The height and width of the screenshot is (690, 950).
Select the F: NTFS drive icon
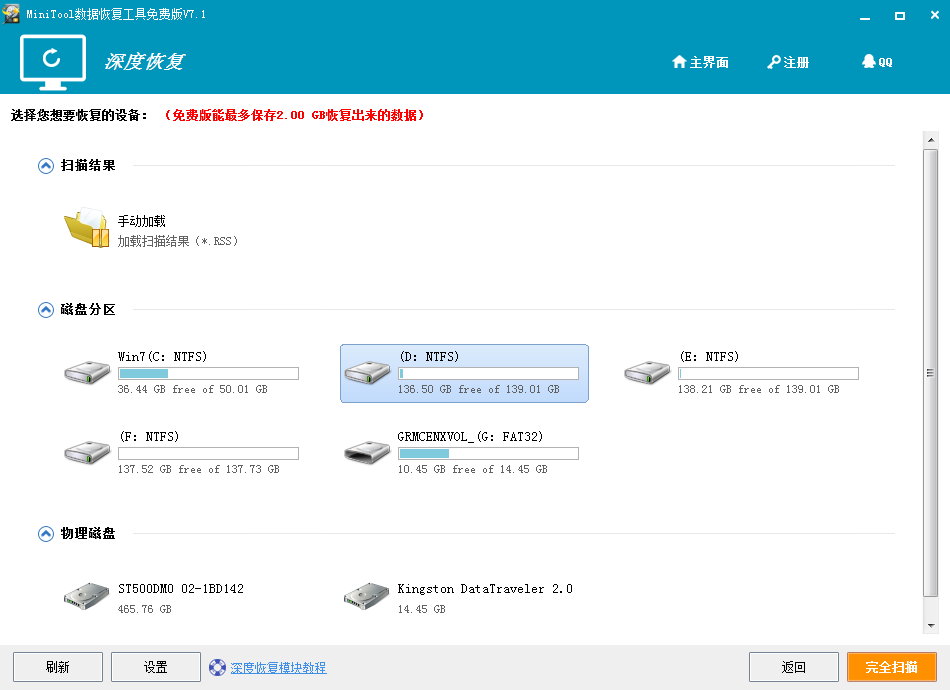[87, 453]
